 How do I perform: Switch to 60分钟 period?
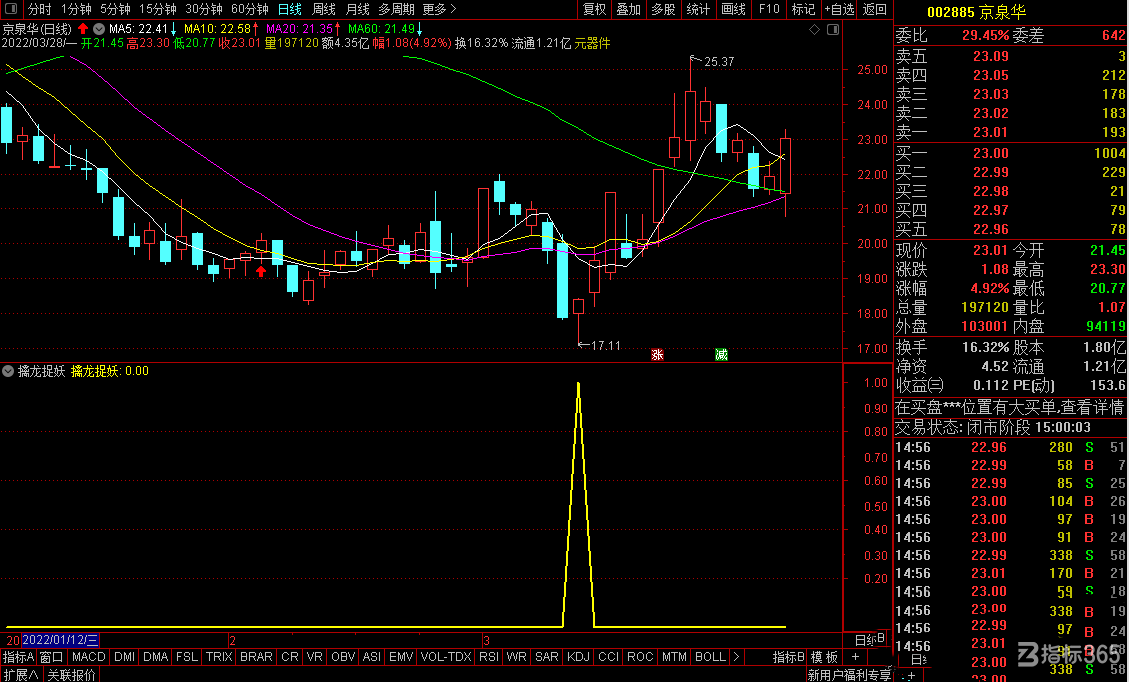point(250,9)
